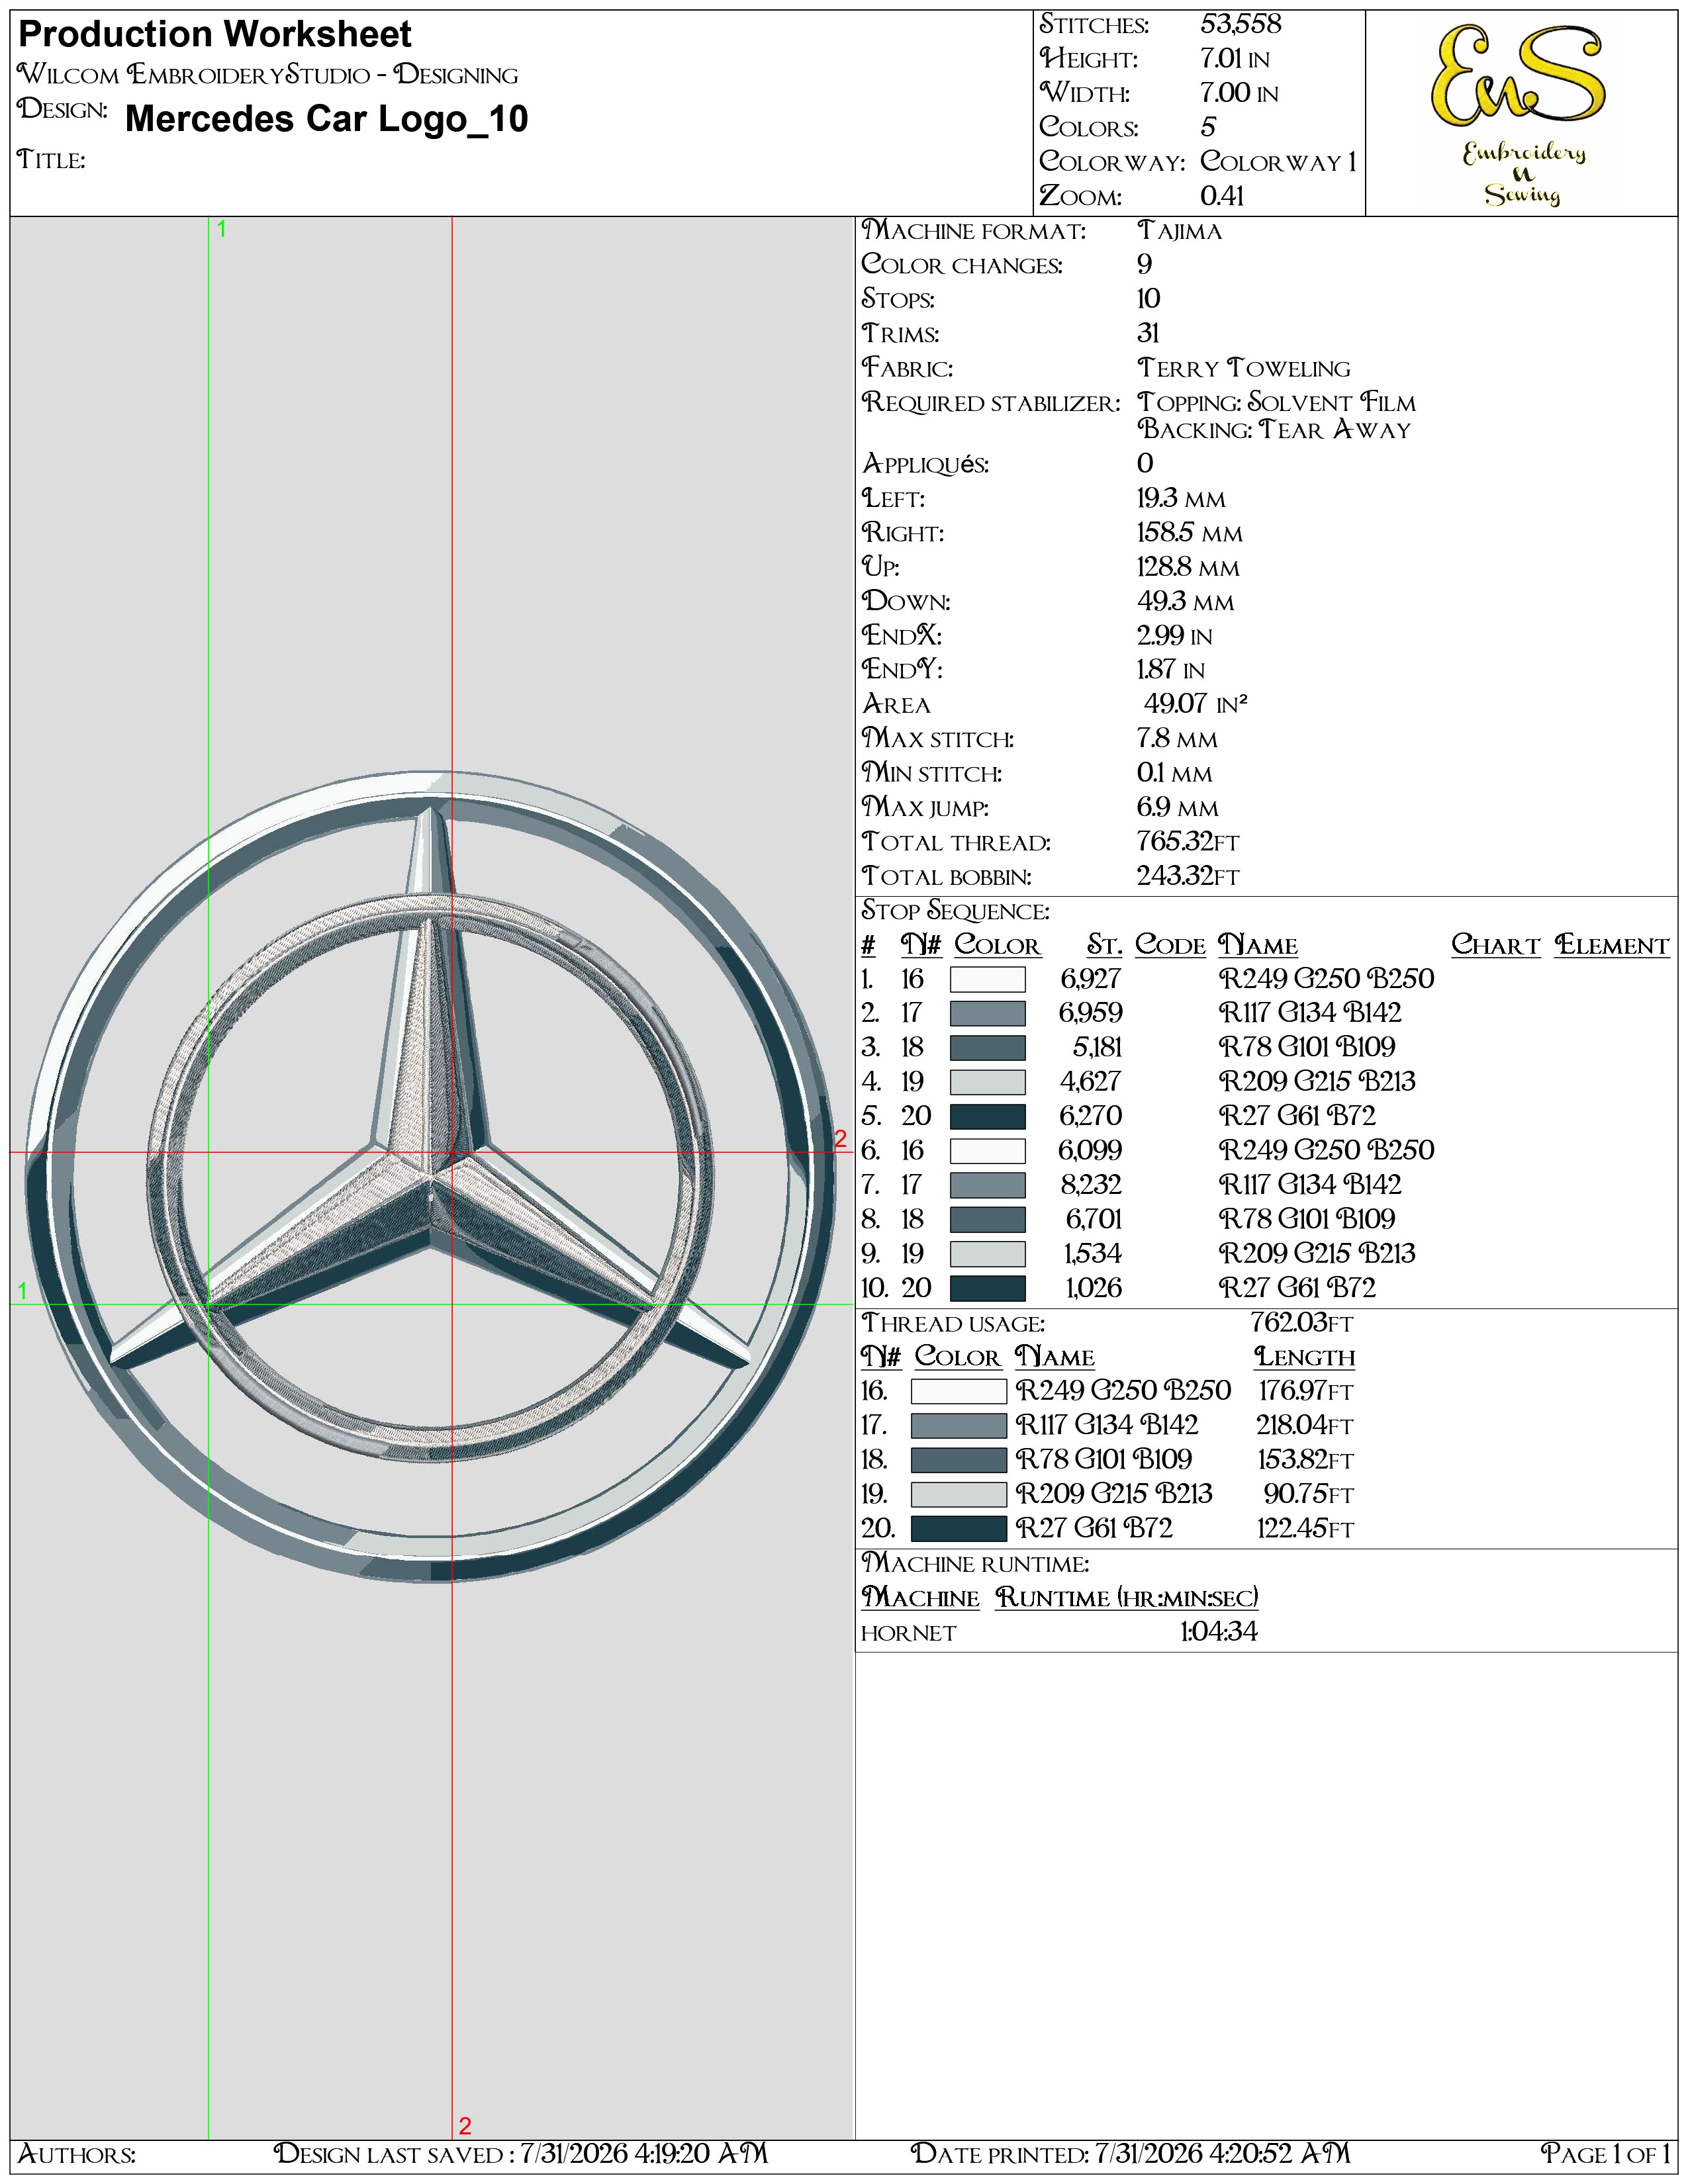Select stitch count "1,534" in stop 9
The height and width of the screenshot is (2184, 1688).
pyautogui.click(x=1093, y=1254)
